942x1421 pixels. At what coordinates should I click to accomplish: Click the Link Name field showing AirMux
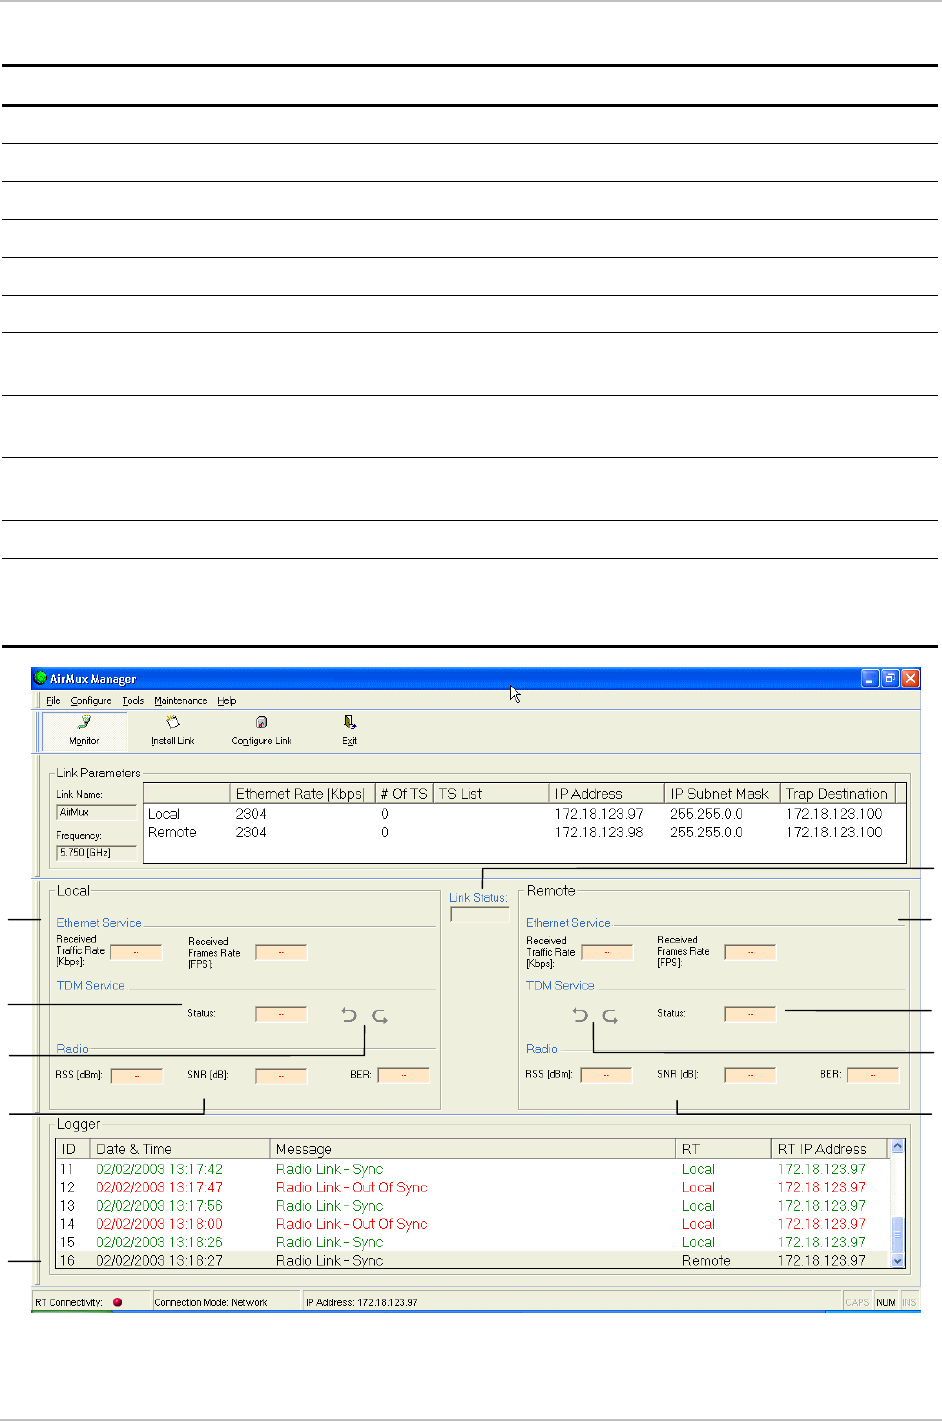coord(96,812)
